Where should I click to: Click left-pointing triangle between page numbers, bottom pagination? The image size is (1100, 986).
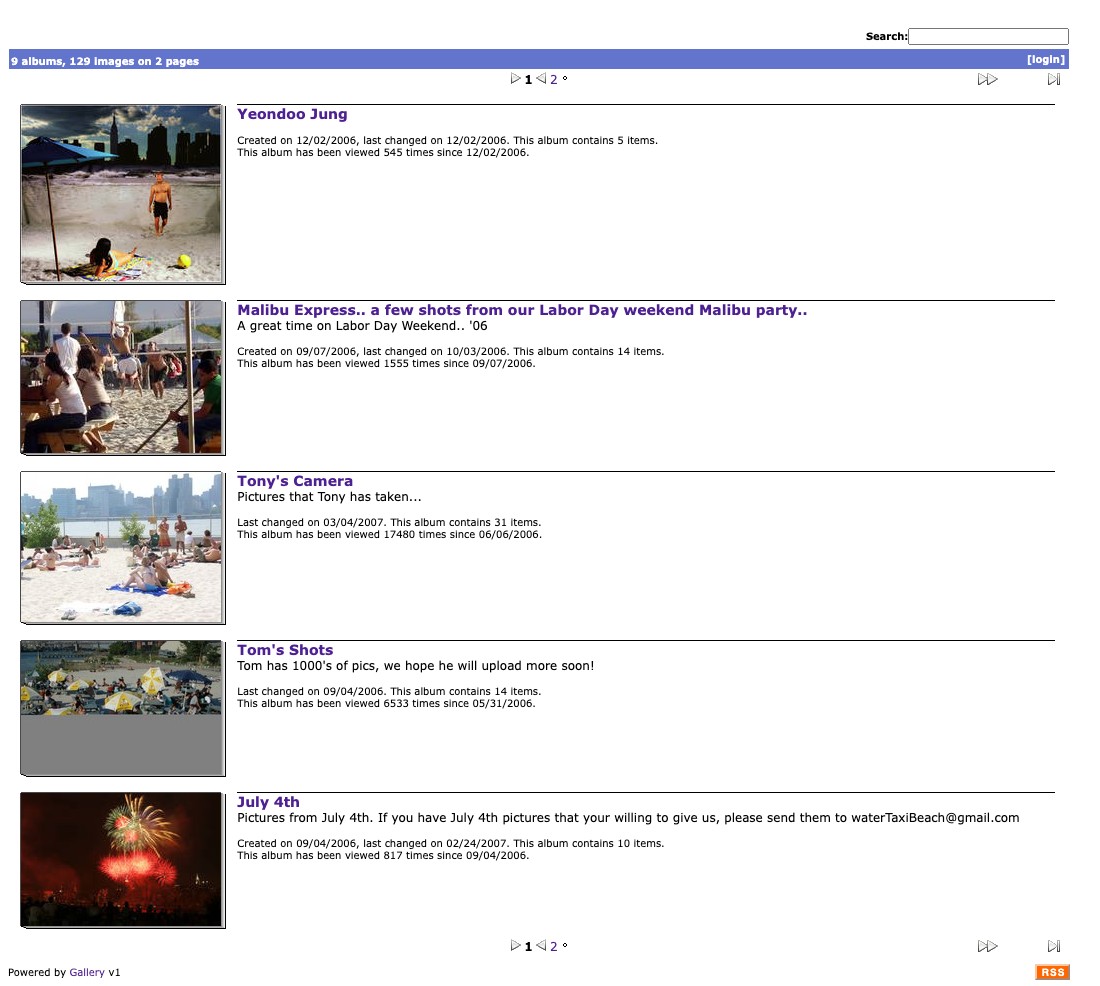541,945
